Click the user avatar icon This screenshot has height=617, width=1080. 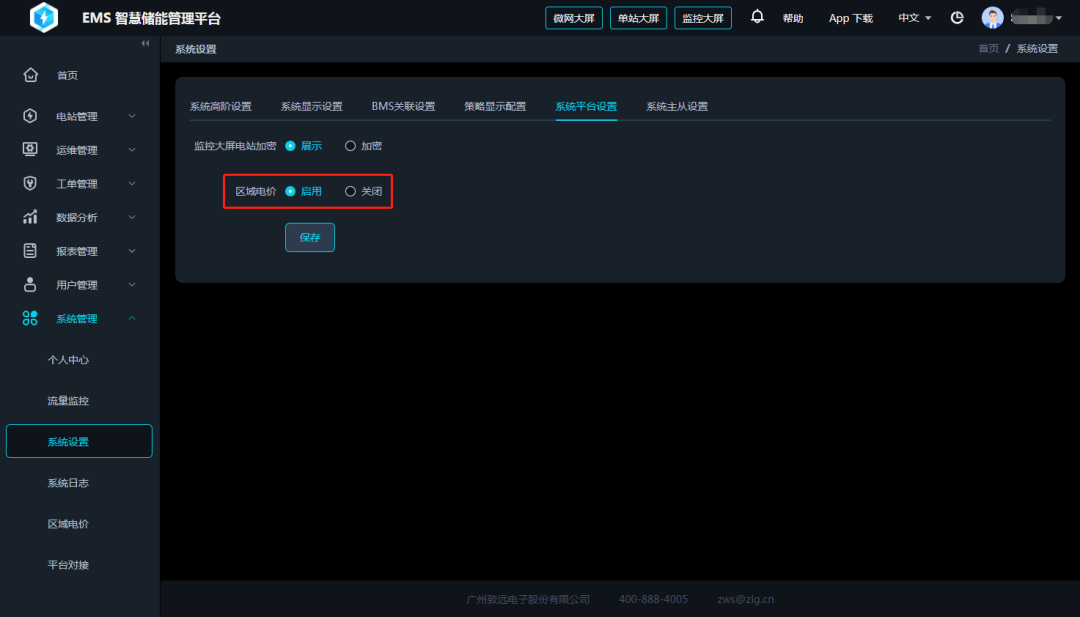click(992, 18)
